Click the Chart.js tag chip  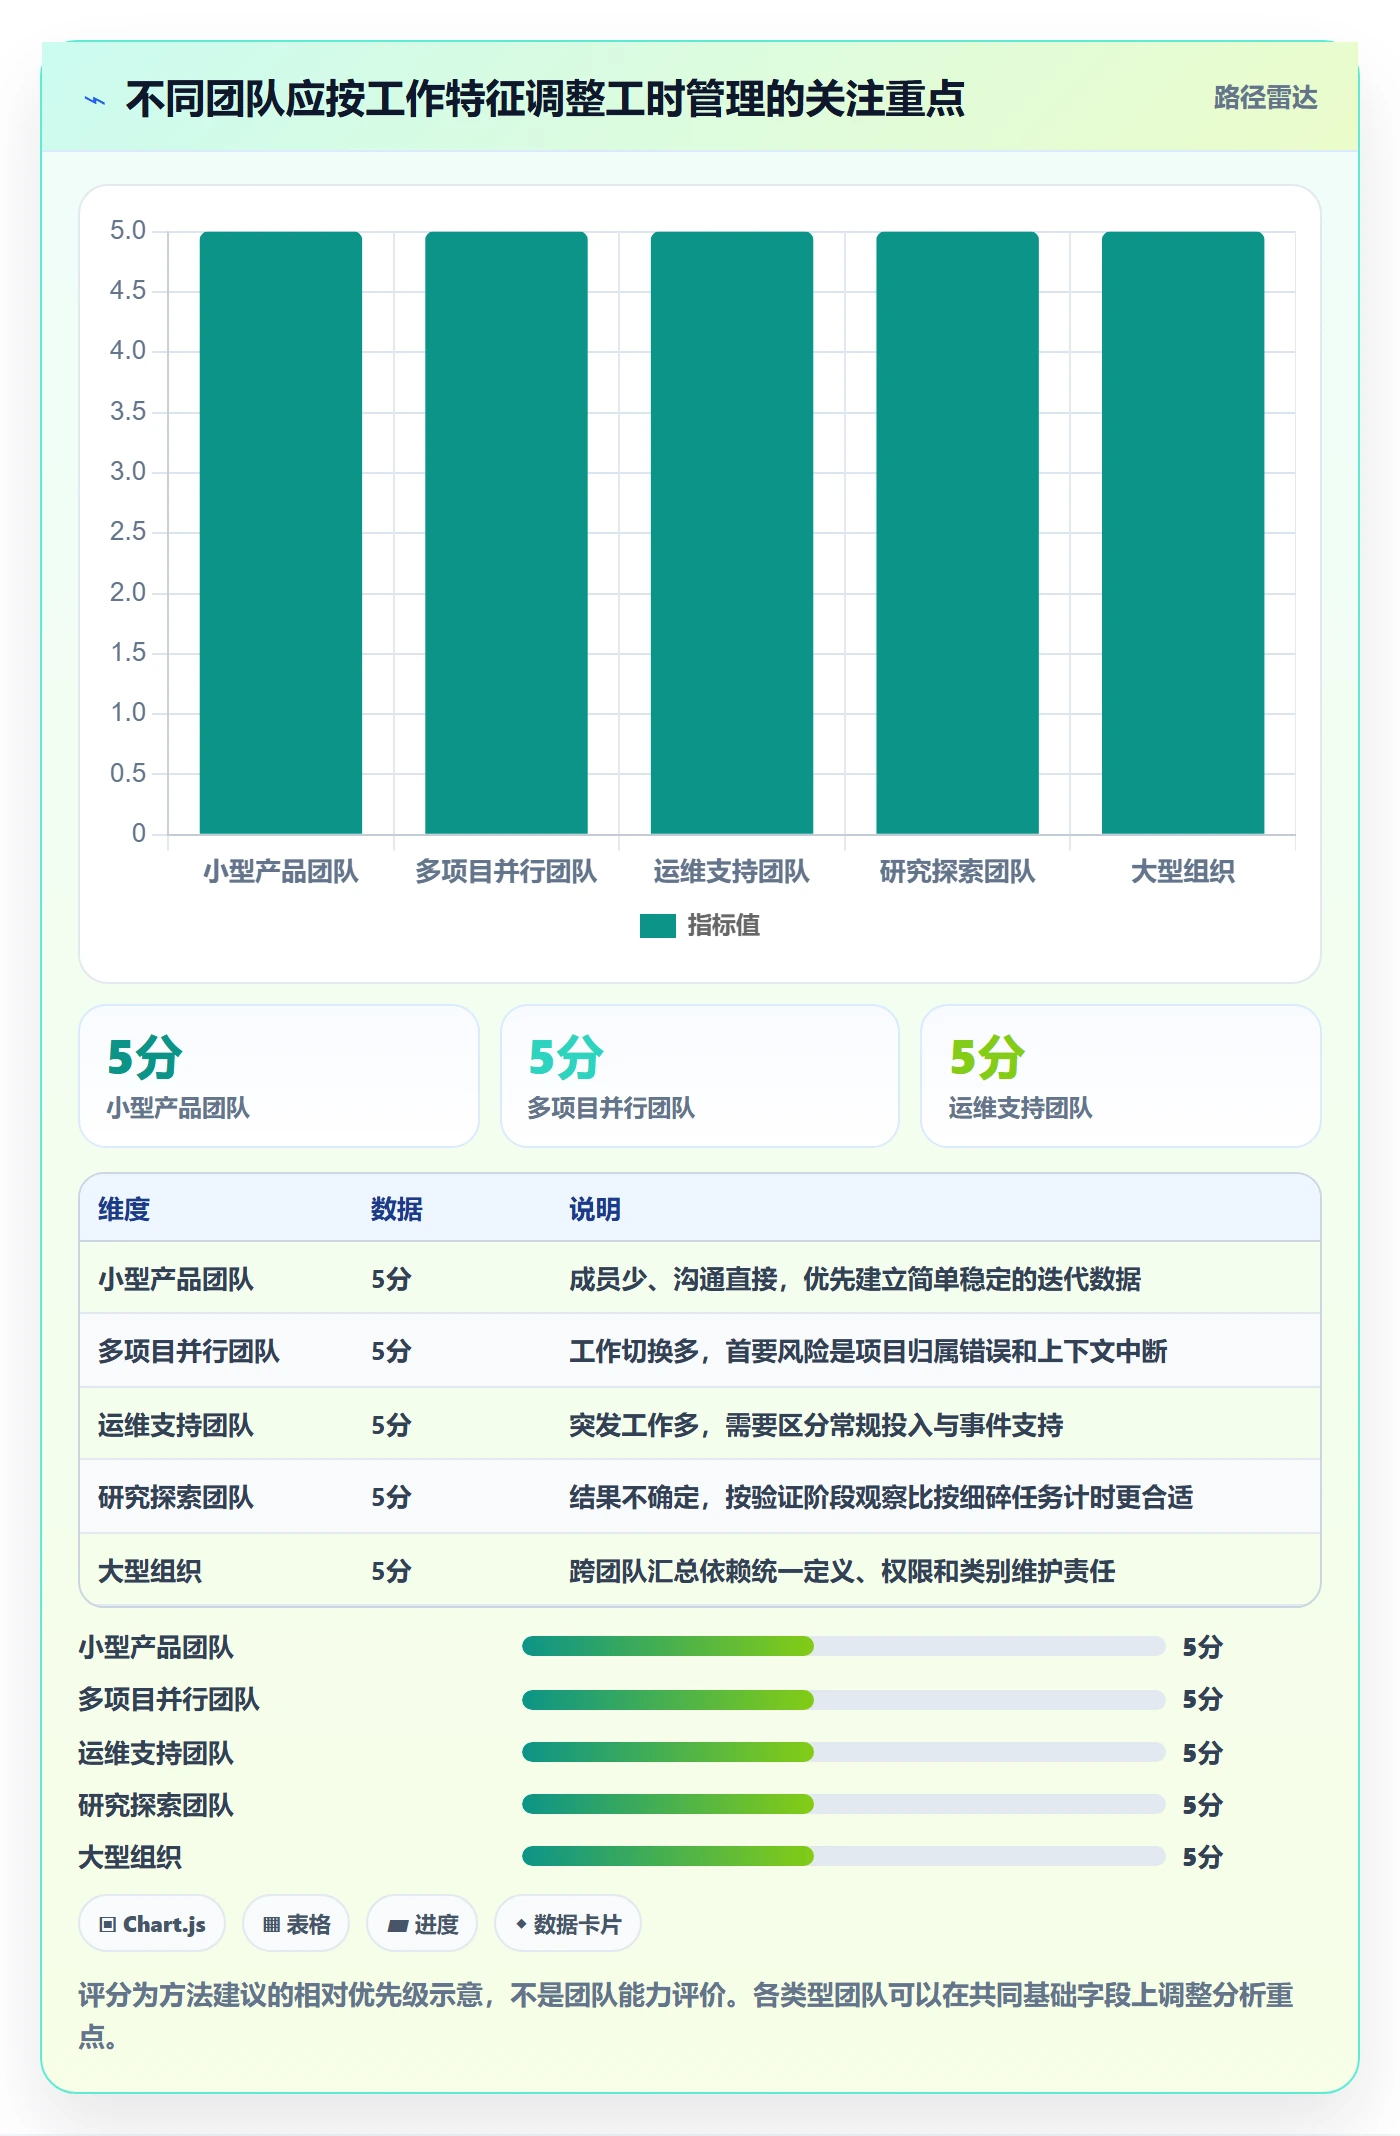coord(152,1924)
